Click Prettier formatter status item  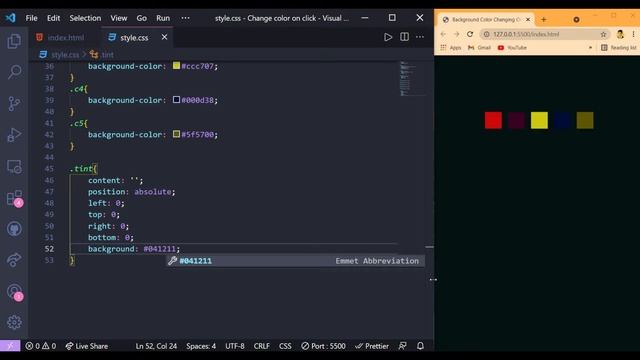[x=372, y=346]
